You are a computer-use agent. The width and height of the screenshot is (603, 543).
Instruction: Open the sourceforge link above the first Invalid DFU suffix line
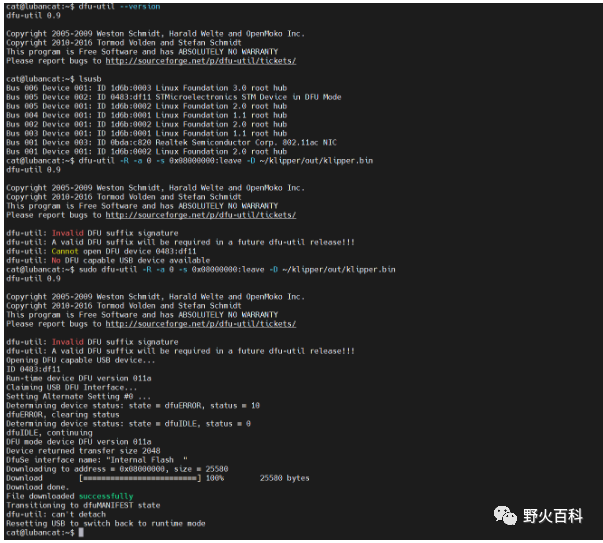pos(201,215)
